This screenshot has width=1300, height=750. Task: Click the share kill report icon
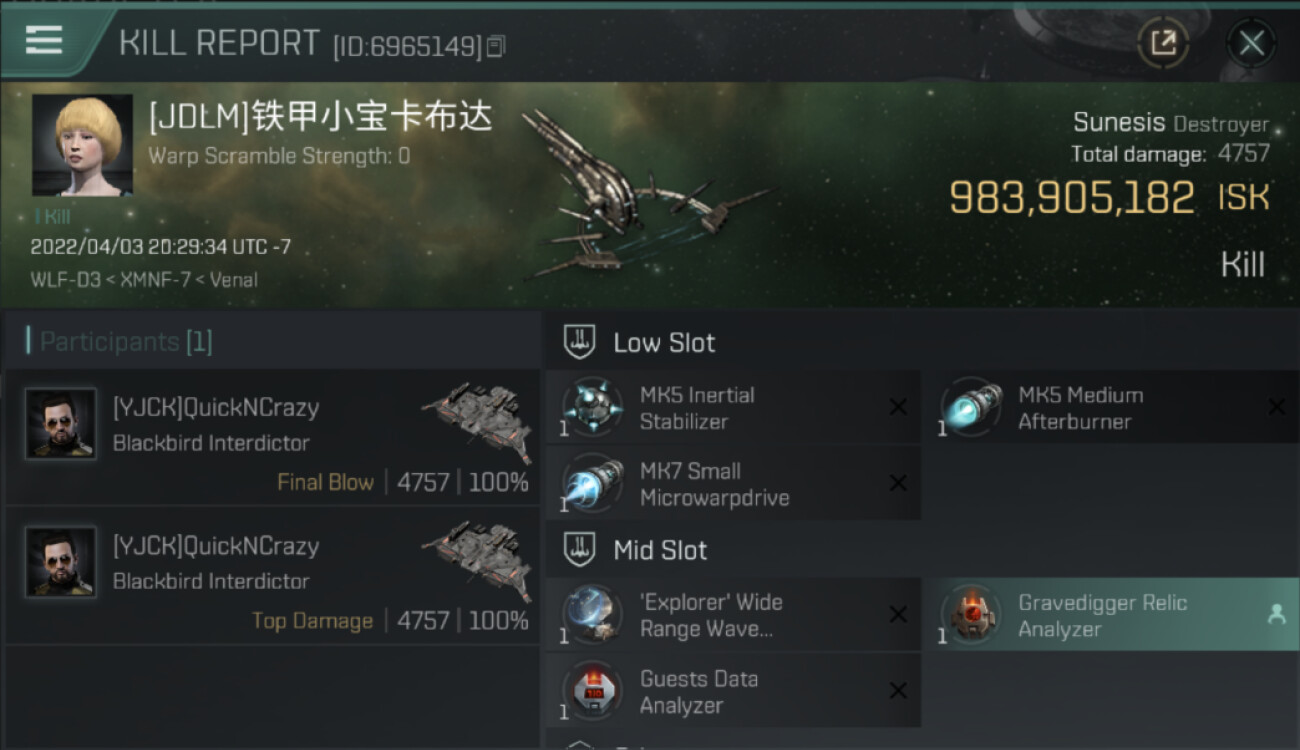1163,43
